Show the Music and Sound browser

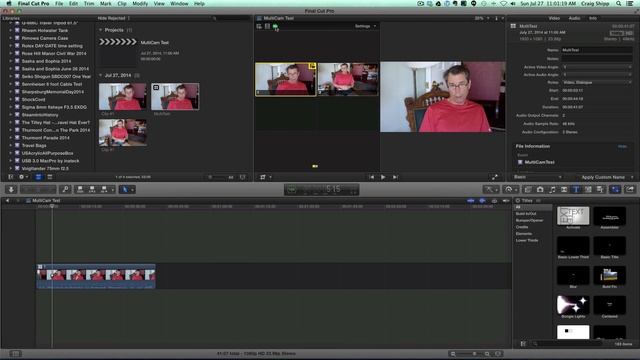pyautogui.click(x=552, y=189)
